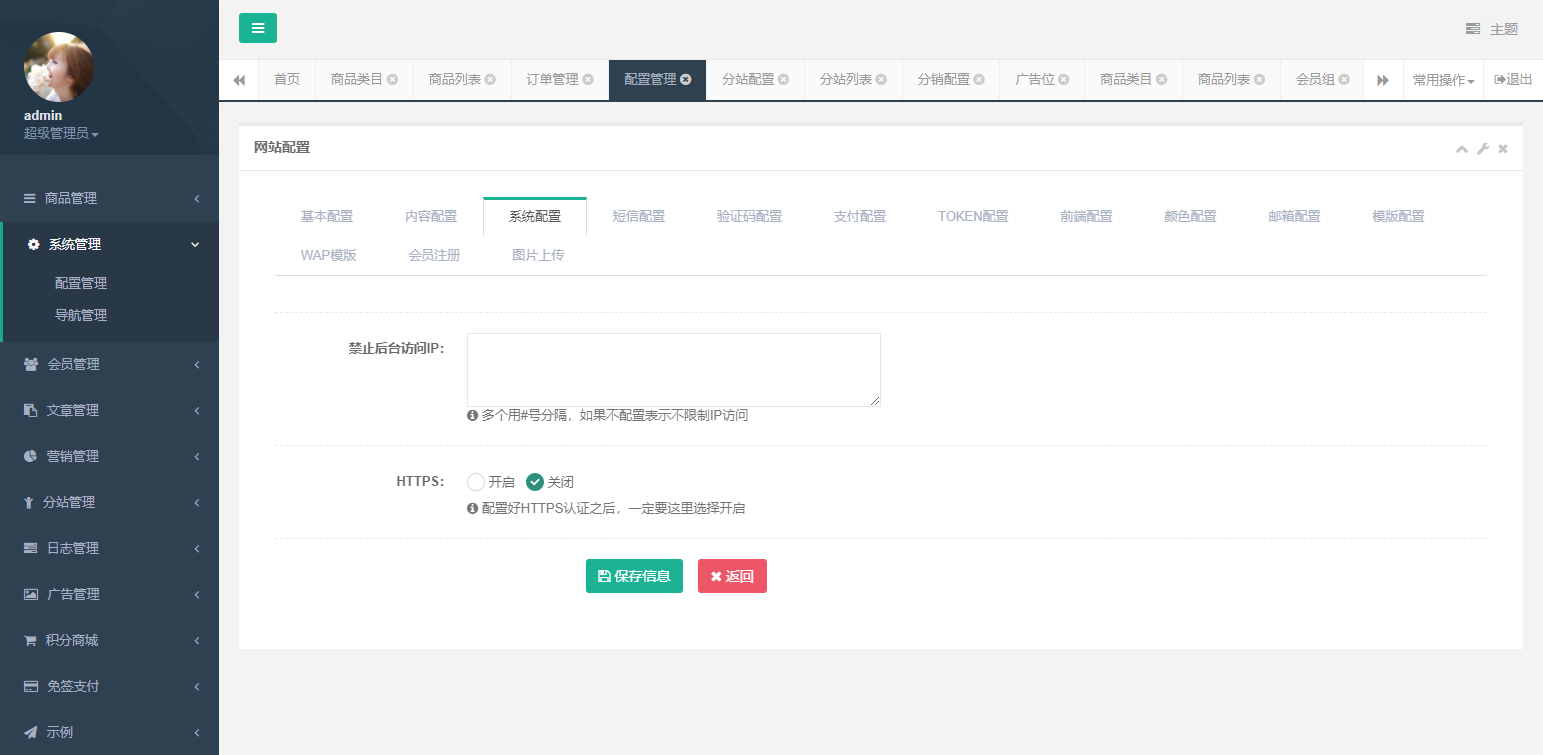Select the HTTPS 开启 radio option
This screenshot has height=755, width=1543.
[x=476, y=482]
